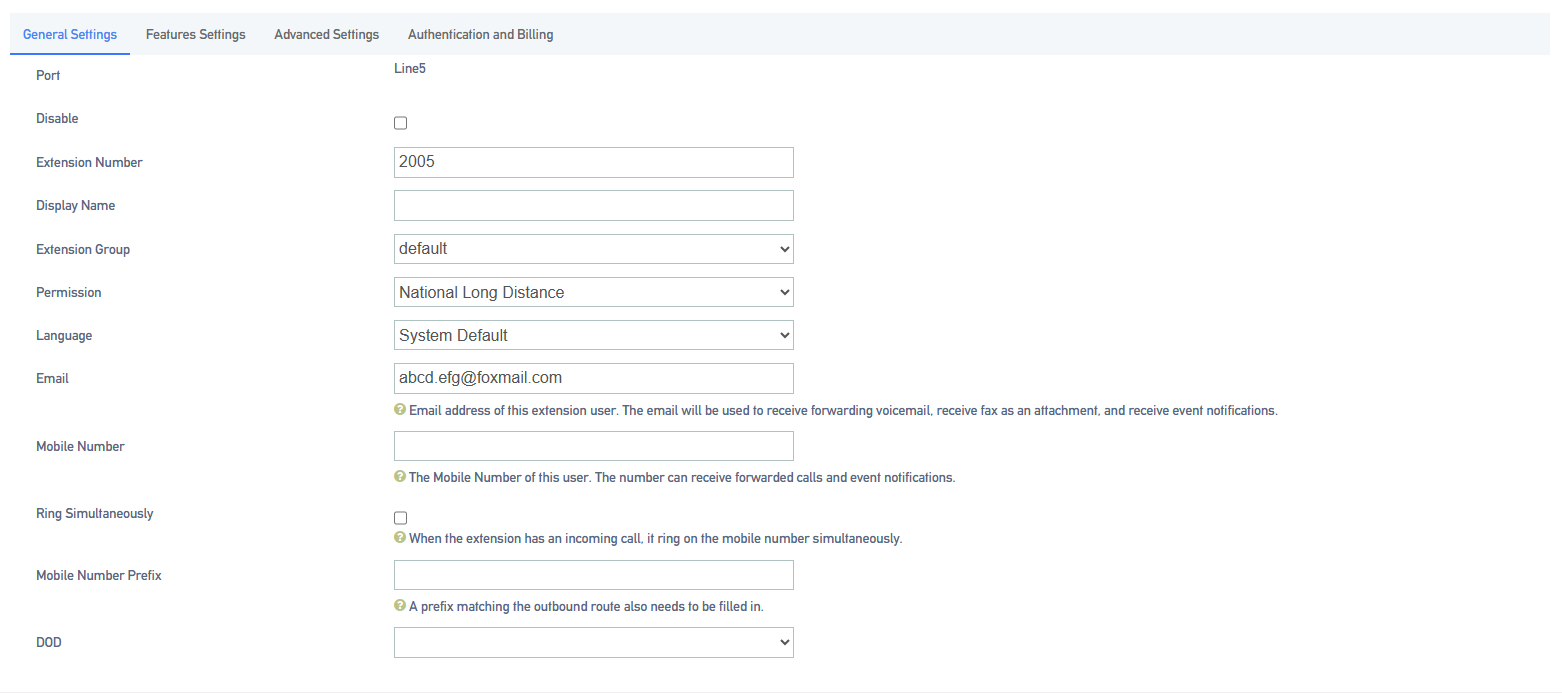Click the Extension Number input field
The image size is (1562, 693).
point(594,162)
